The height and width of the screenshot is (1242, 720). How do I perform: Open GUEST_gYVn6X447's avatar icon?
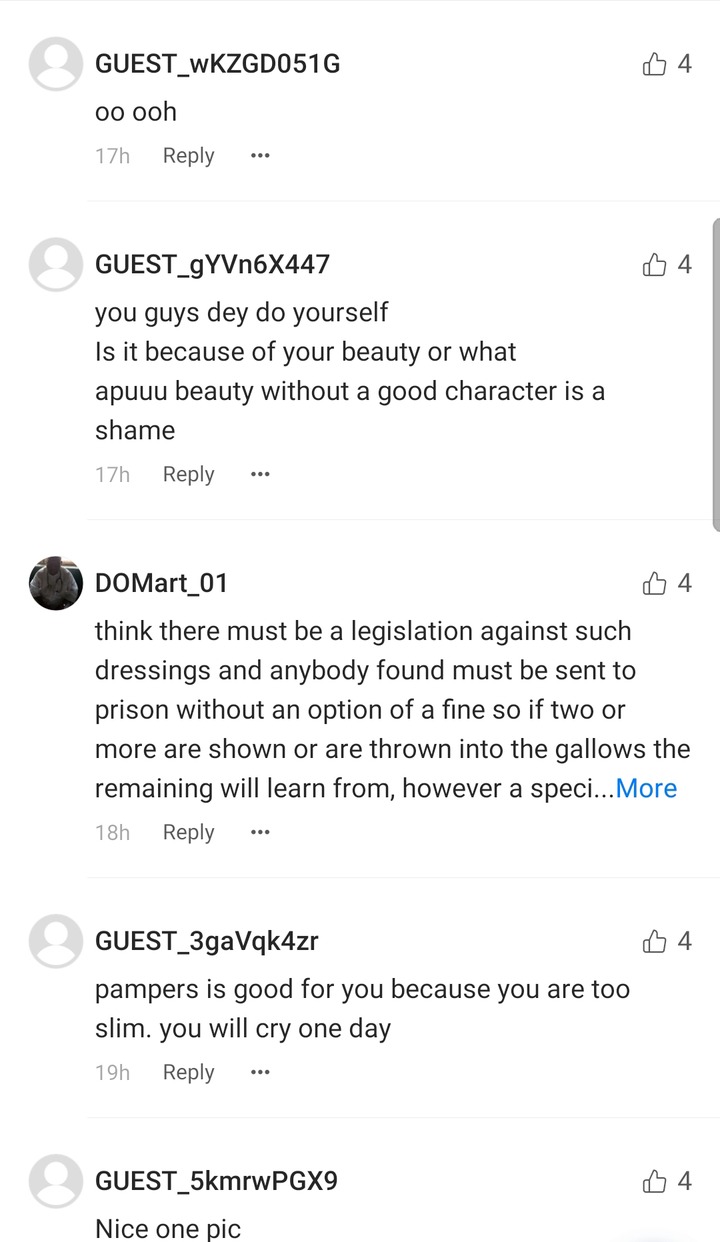coord(56,264)
